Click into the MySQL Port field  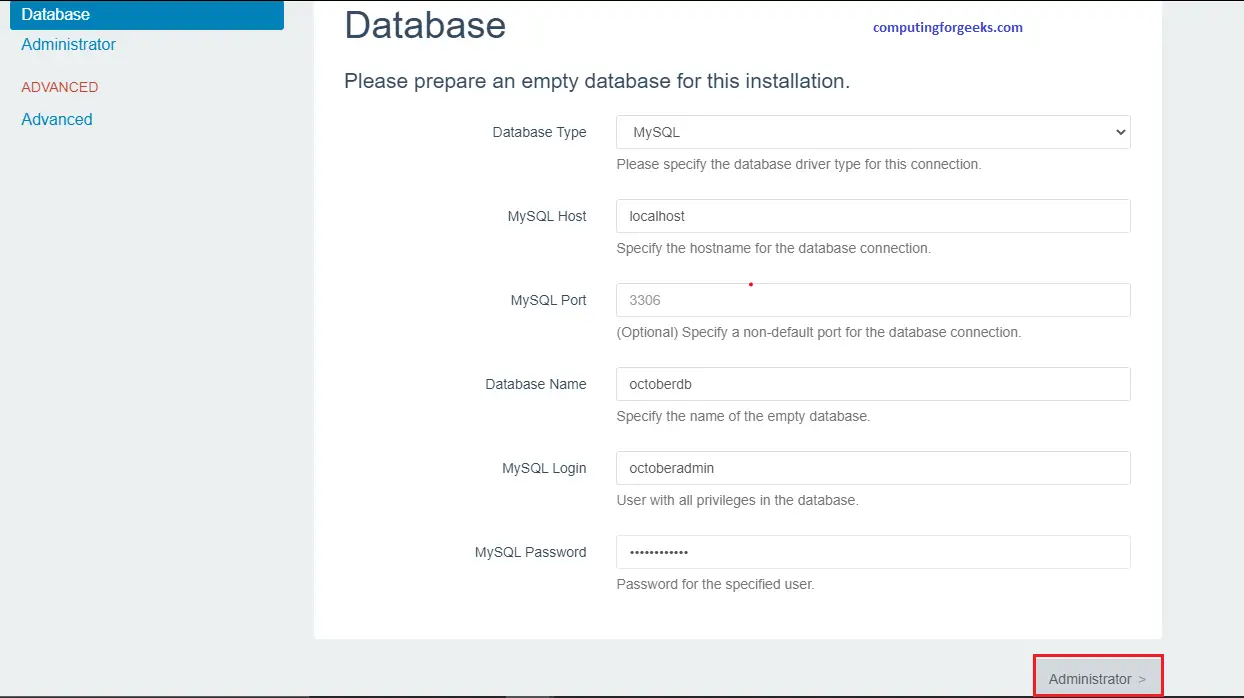coord(872,300)
